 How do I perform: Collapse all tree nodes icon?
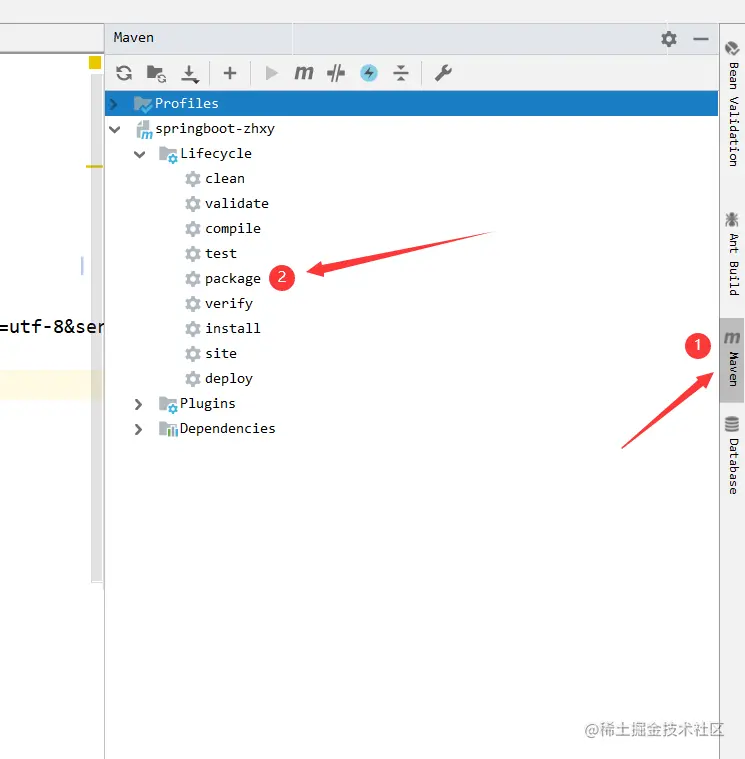coord(401,73)
